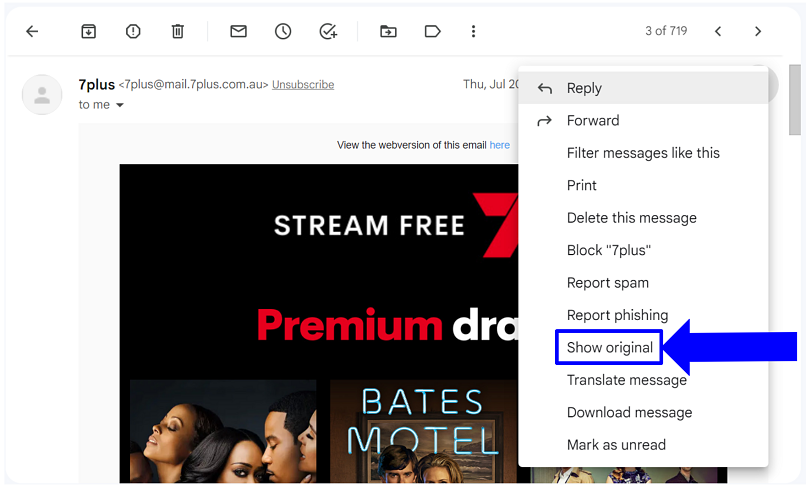
Task: Choose Reply from the menu
Action: tap(644, 88)
